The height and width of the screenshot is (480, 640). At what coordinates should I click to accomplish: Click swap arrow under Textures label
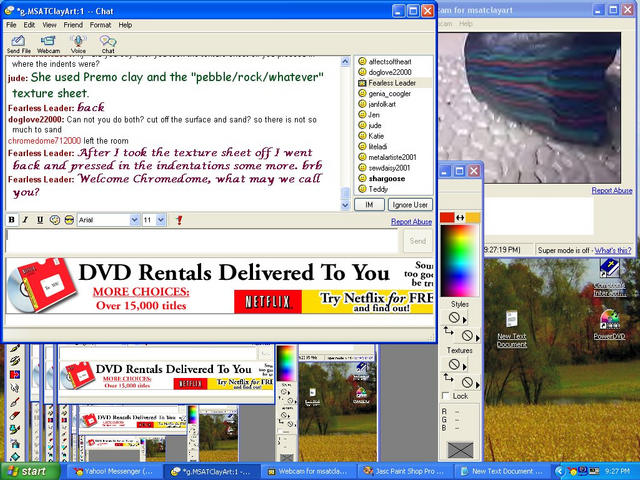449,377
